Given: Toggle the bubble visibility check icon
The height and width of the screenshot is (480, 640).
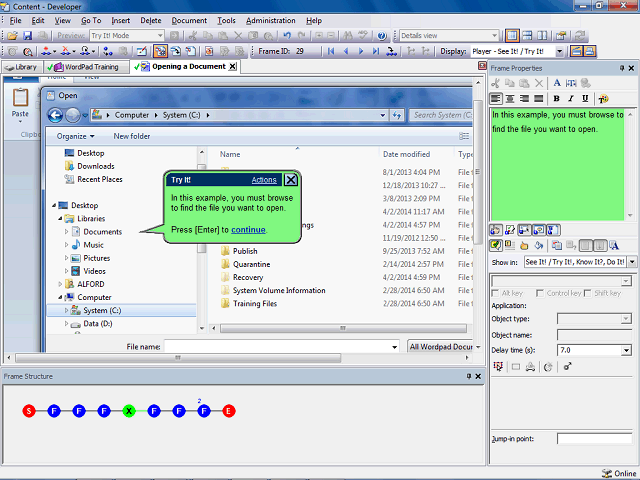Looking at the screenshot, I should click(x=496, y=245).
